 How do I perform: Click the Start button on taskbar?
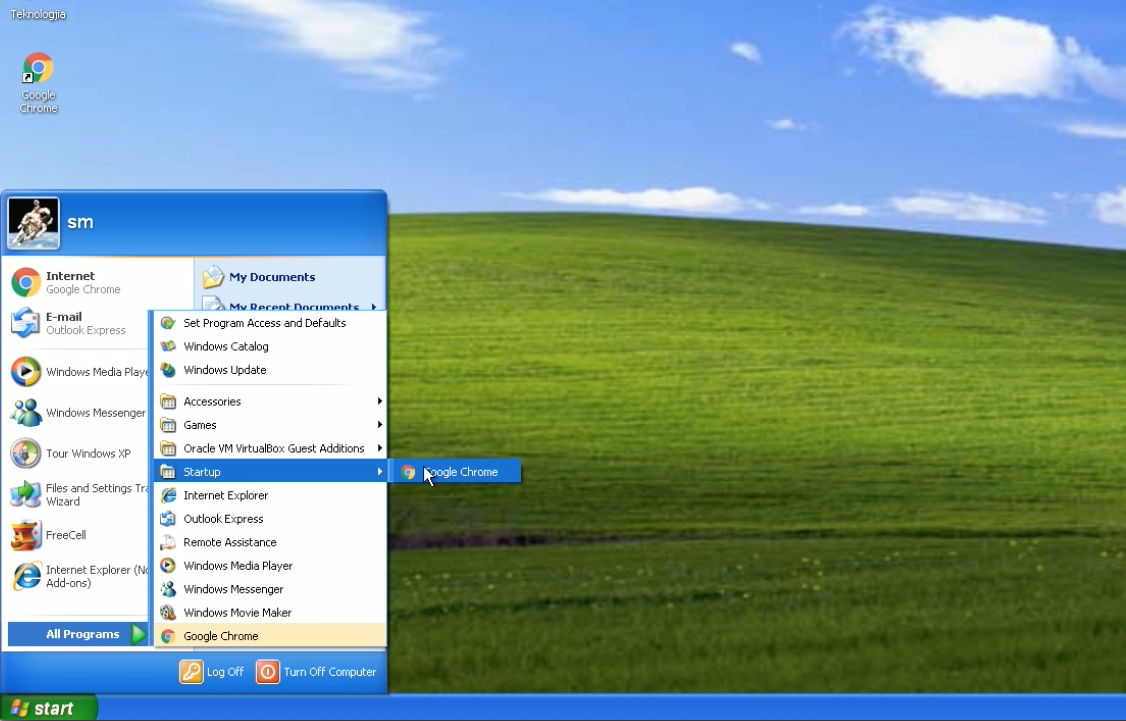[48, 708]
